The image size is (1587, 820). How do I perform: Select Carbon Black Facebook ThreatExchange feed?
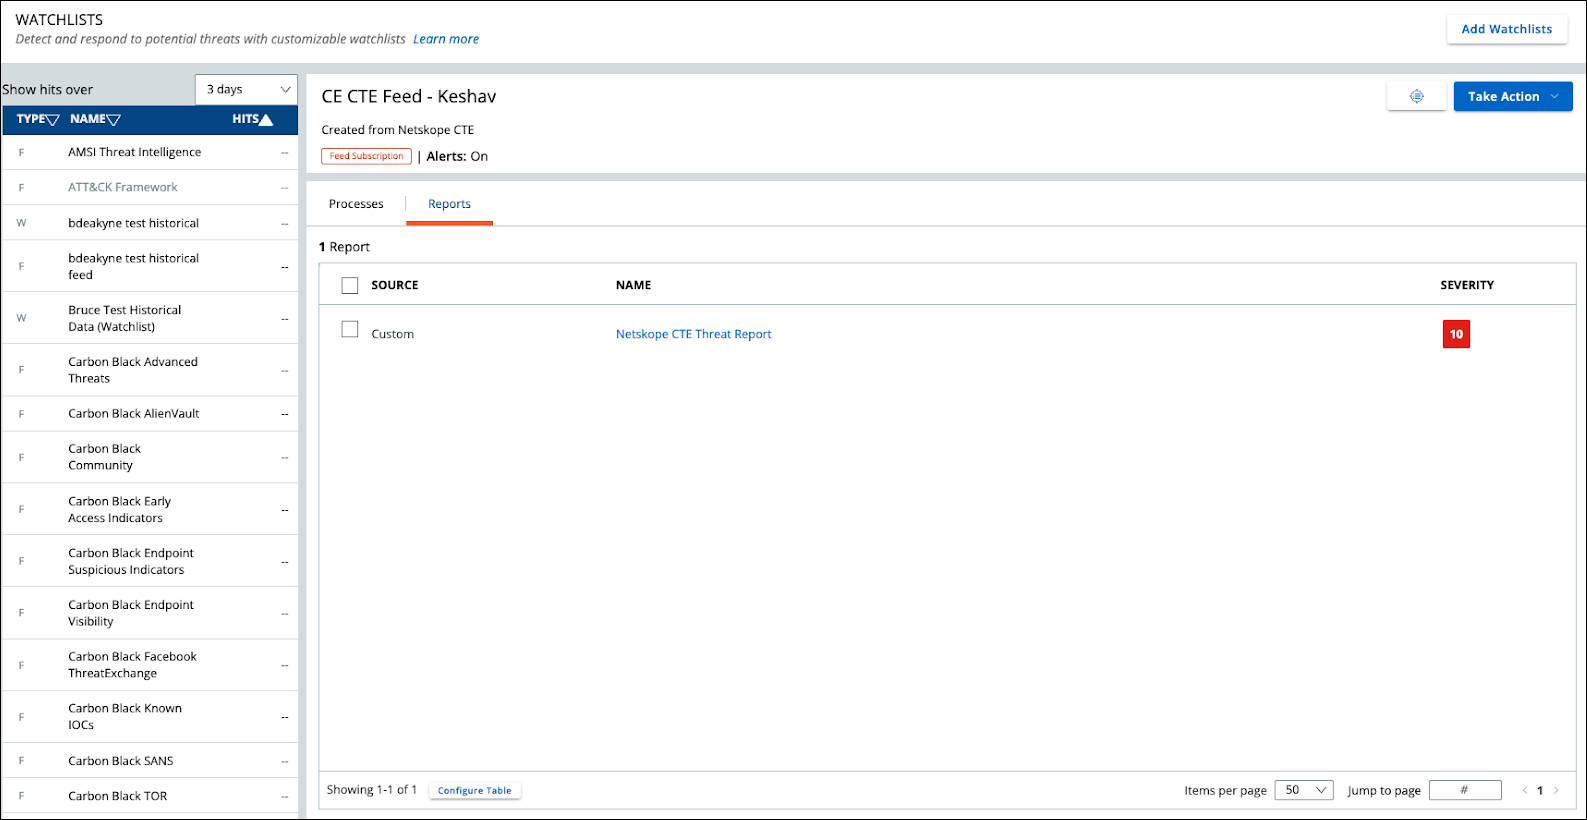pos(150,665)
